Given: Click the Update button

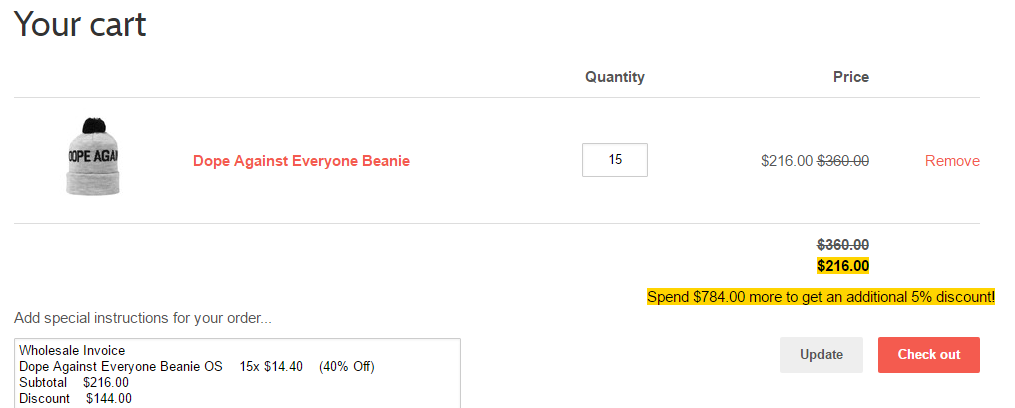Looking at the screenshot, I should [x=821, y=354].
